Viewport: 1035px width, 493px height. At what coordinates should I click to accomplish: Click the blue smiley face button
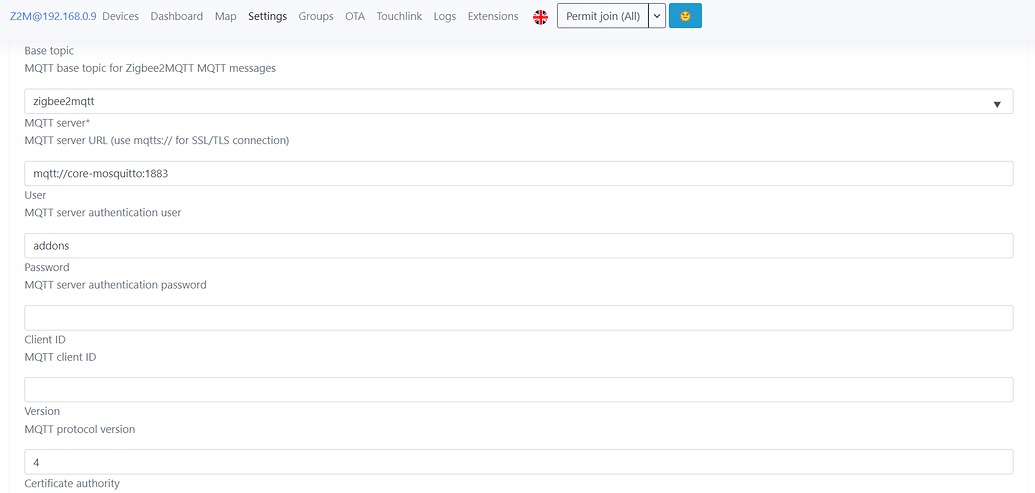[x=685, y=16]
